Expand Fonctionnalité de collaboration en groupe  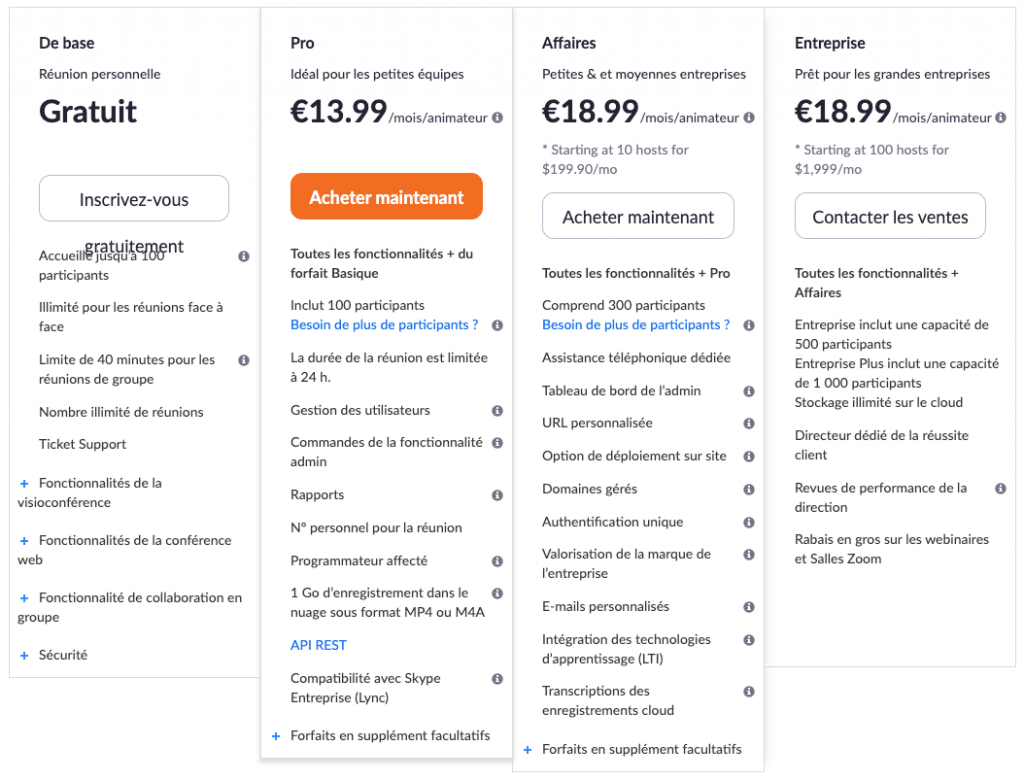pos(24,598)
